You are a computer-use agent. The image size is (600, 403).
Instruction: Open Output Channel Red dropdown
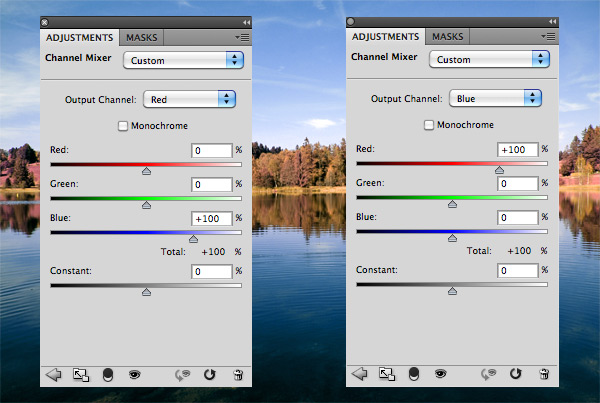click(x=189, y=100)
